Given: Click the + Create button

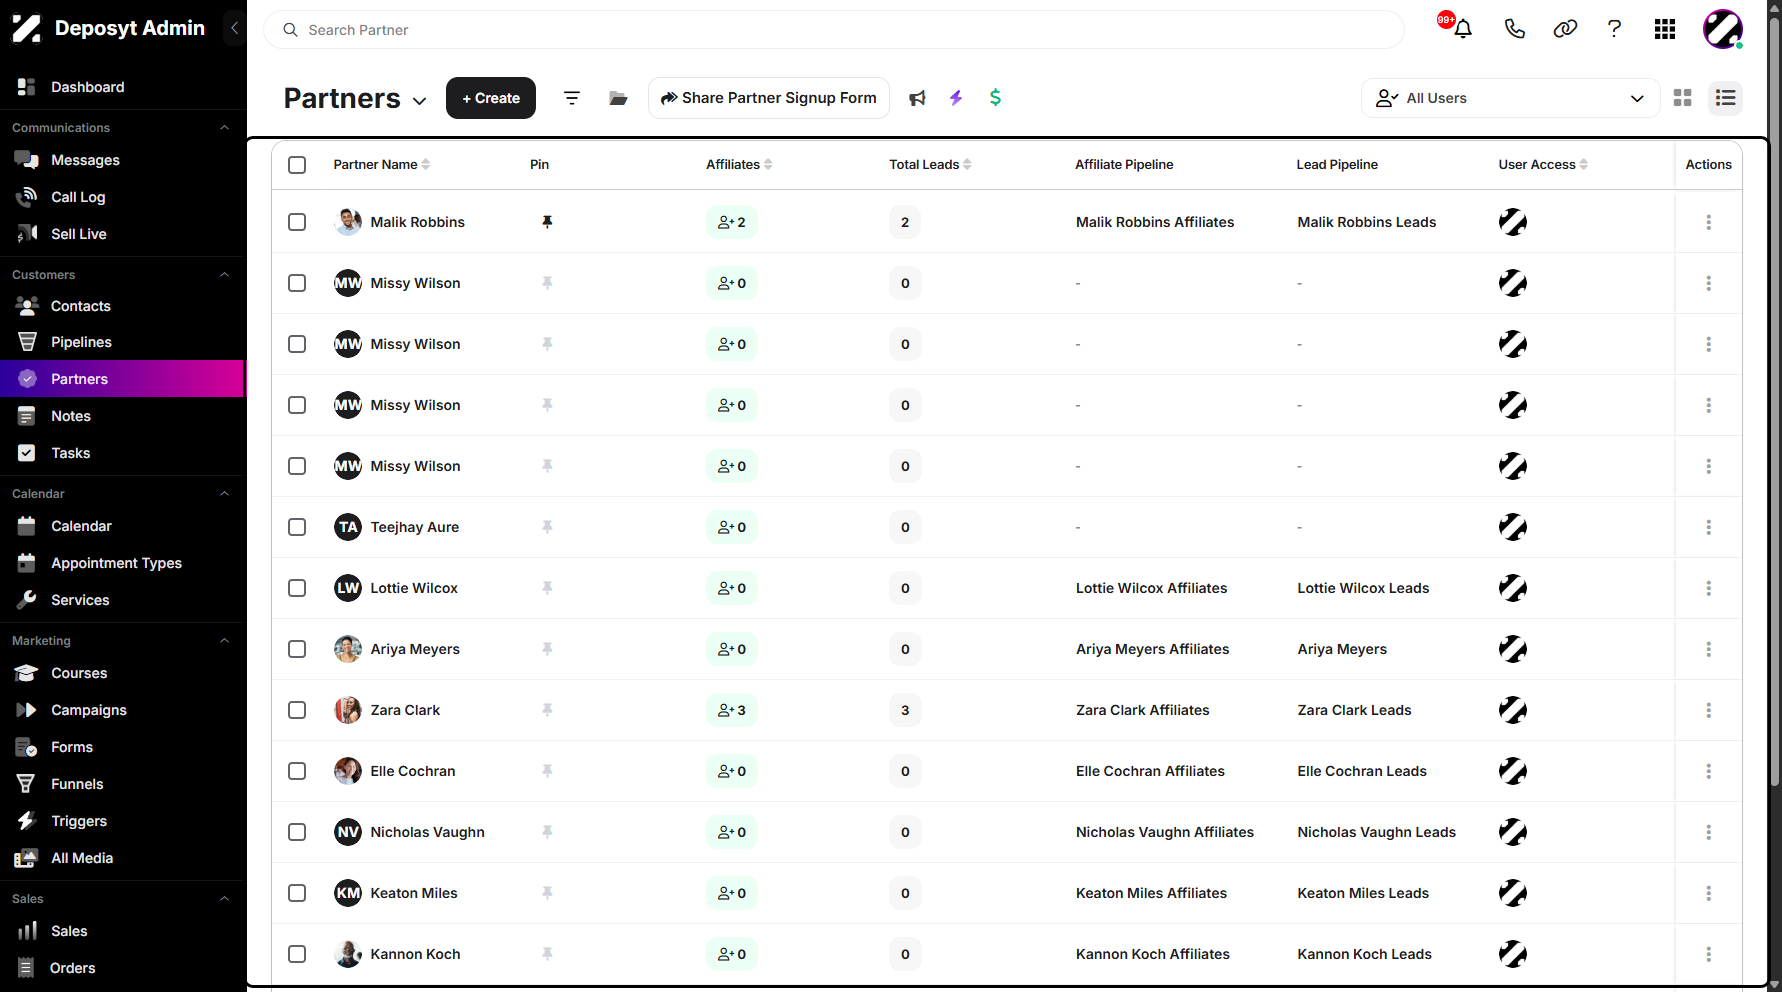Looking at the screenshot, I should [x=491, y=98].
